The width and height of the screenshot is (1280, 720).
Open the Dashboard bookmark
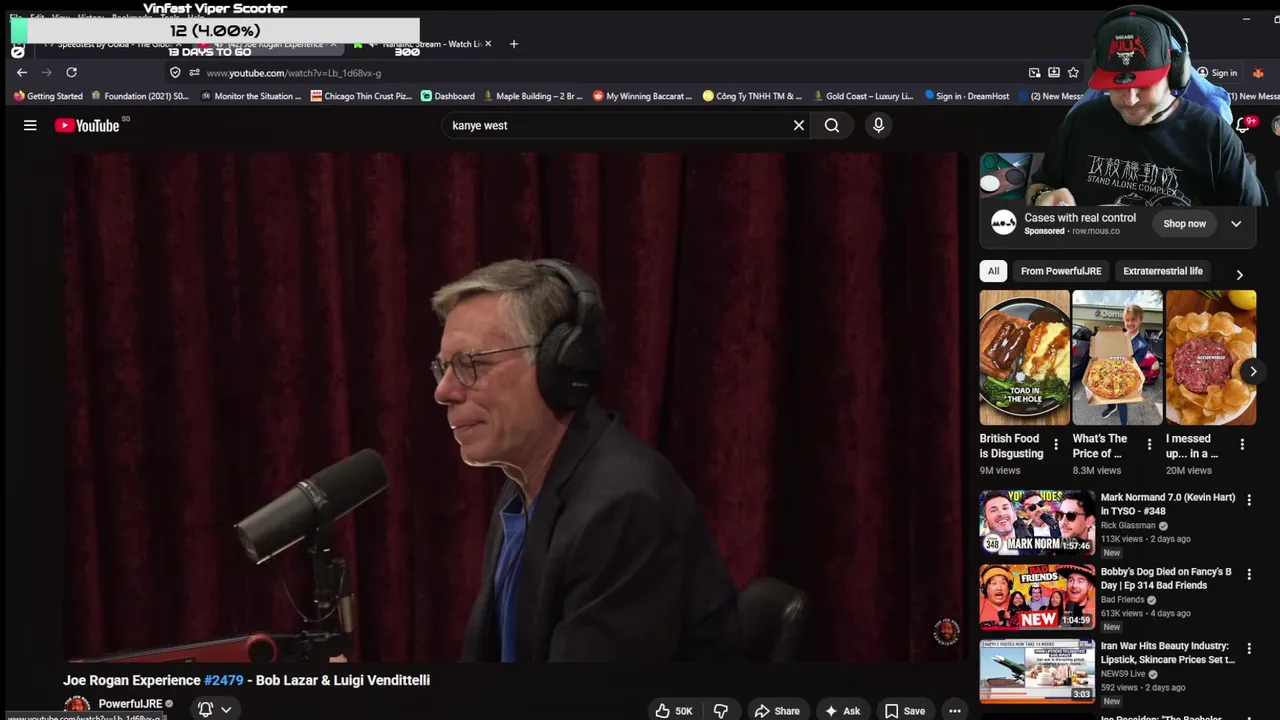(447, 96)
